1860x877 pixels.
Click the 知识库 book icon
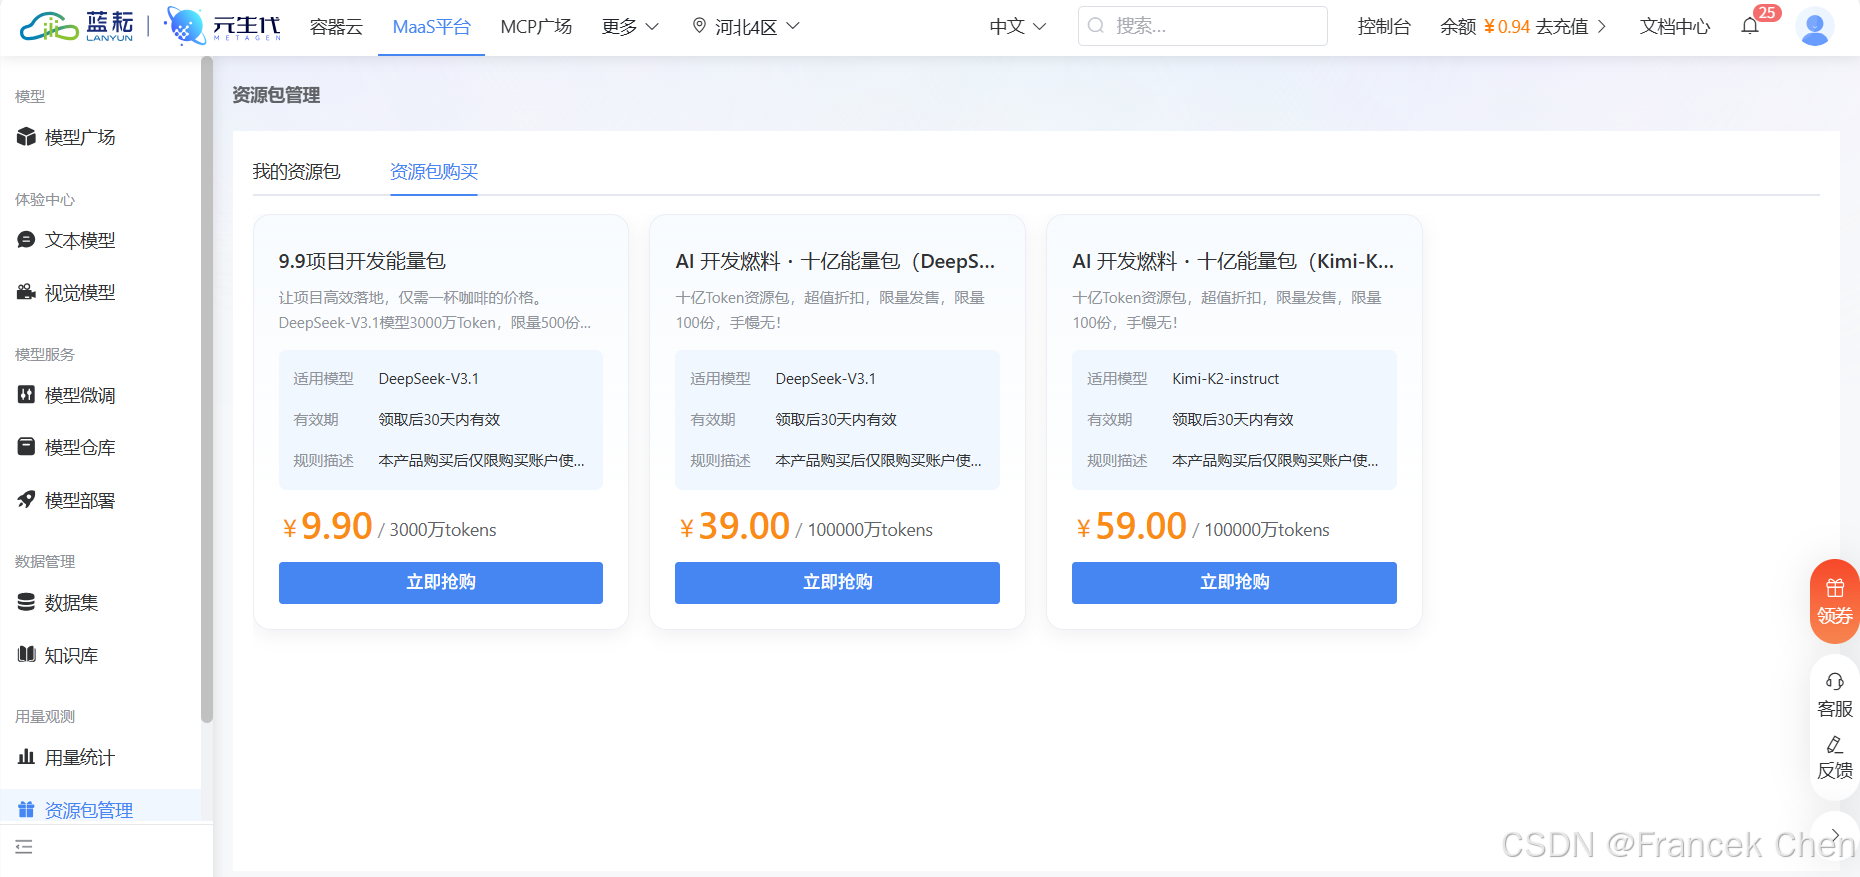point(27,654)
